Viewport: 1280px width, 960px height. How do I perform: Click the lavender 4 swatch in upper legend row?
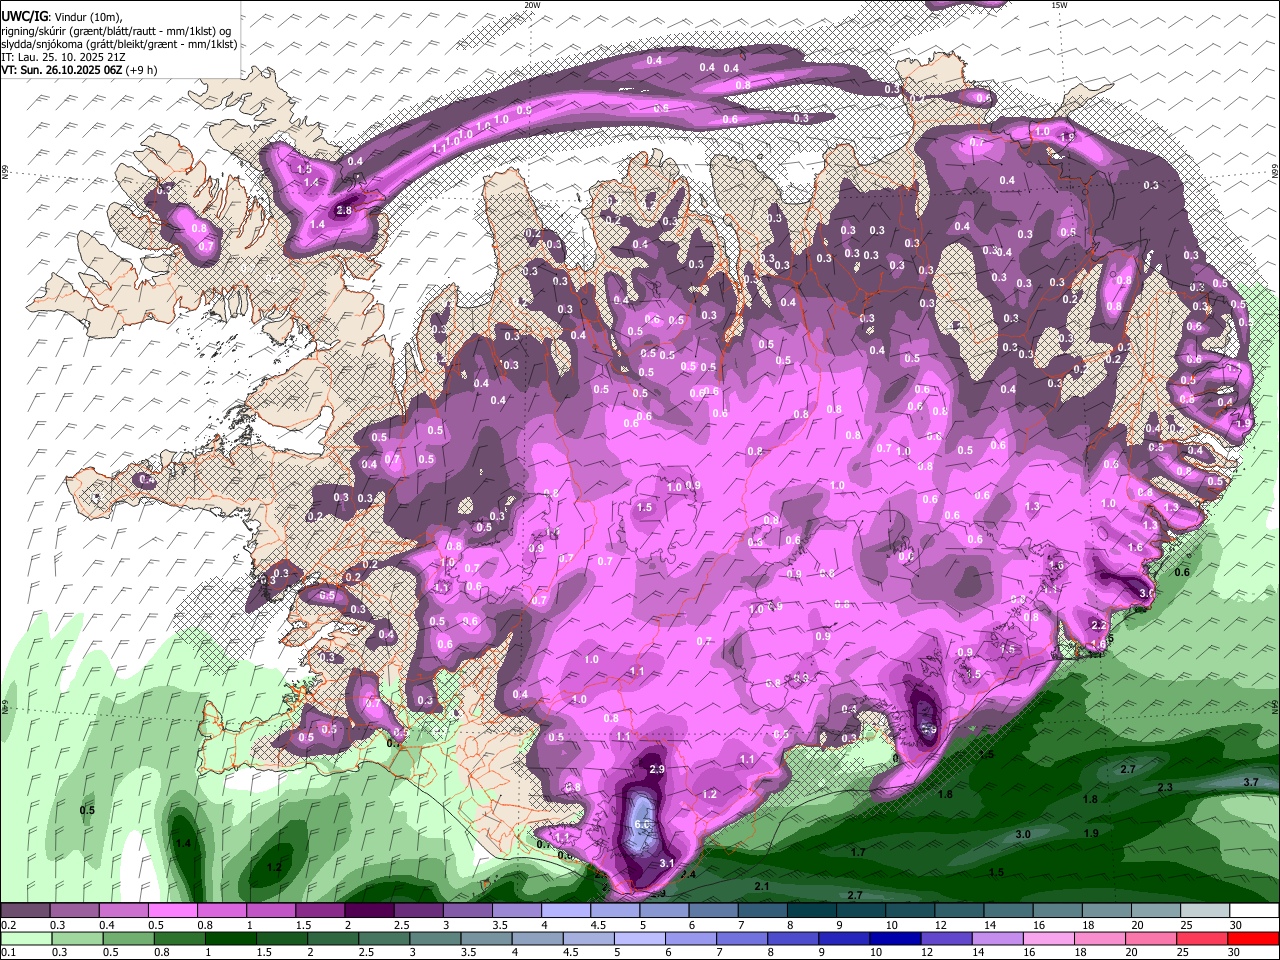pos(565,911)
